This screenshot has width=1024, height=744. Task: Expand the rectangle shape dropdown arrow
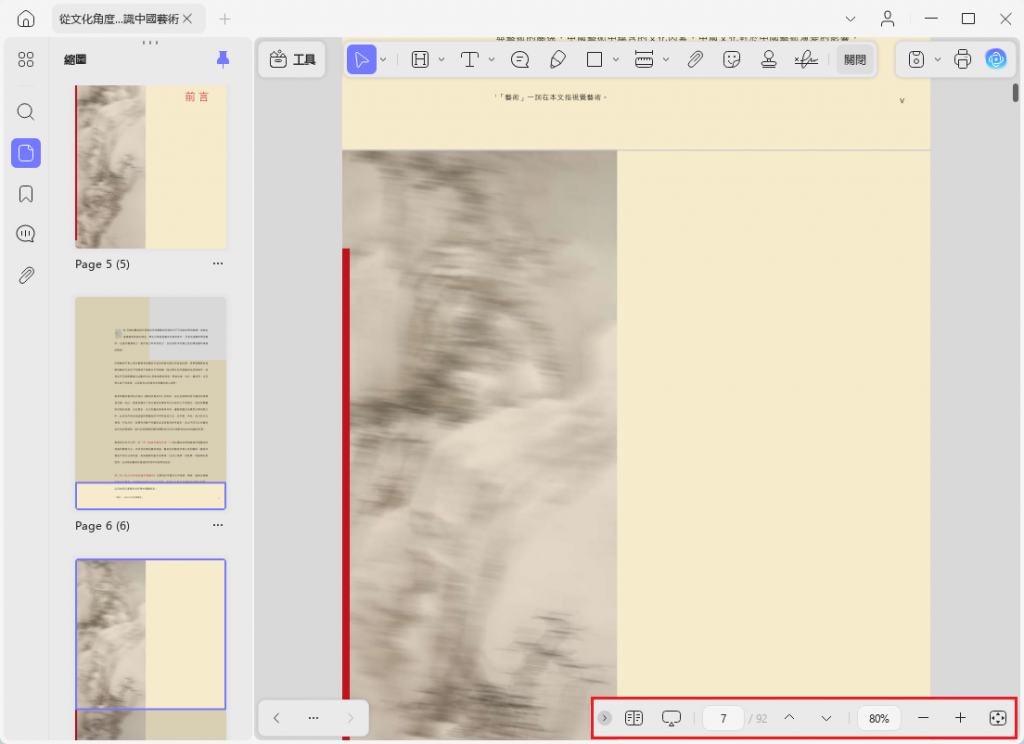click(616, 60)
